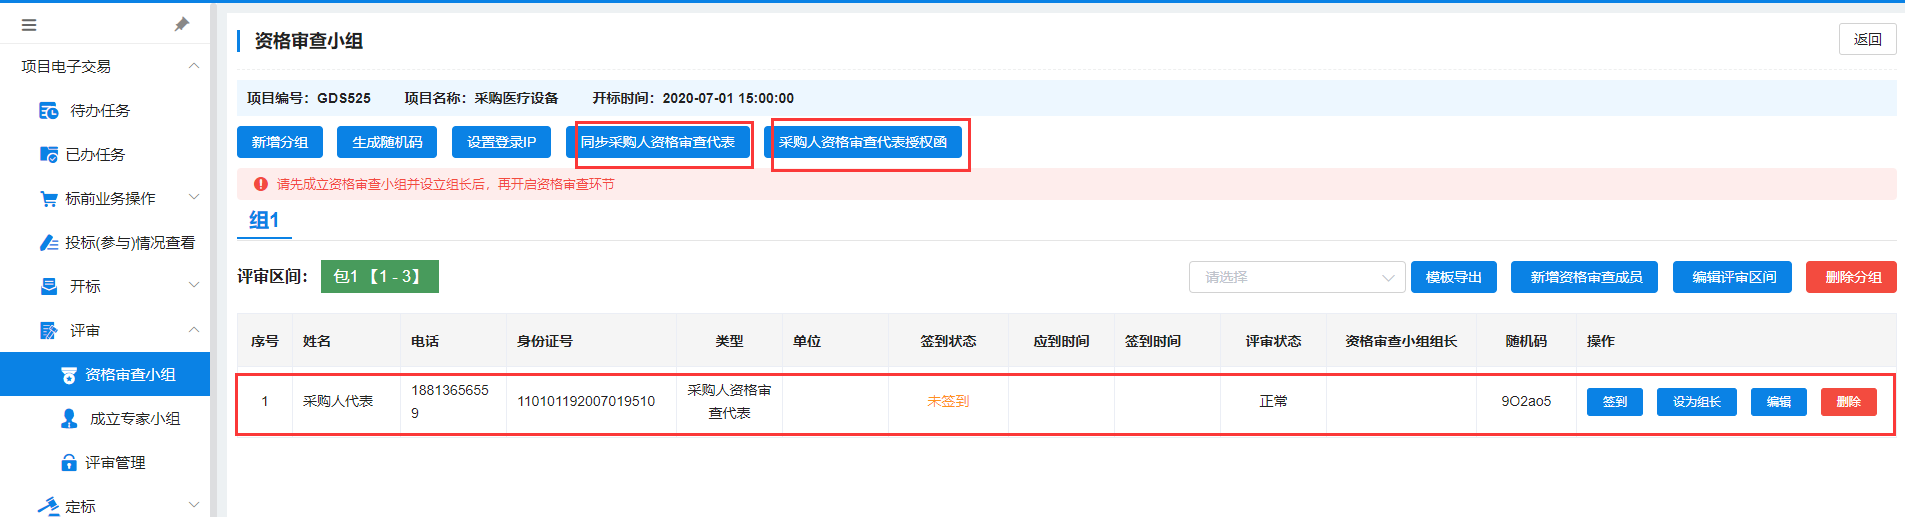The height and width of the screenshot is (517, 1905).
Task: Select 资格审查小组 in sidebar
Action: [x=129, y=375]
